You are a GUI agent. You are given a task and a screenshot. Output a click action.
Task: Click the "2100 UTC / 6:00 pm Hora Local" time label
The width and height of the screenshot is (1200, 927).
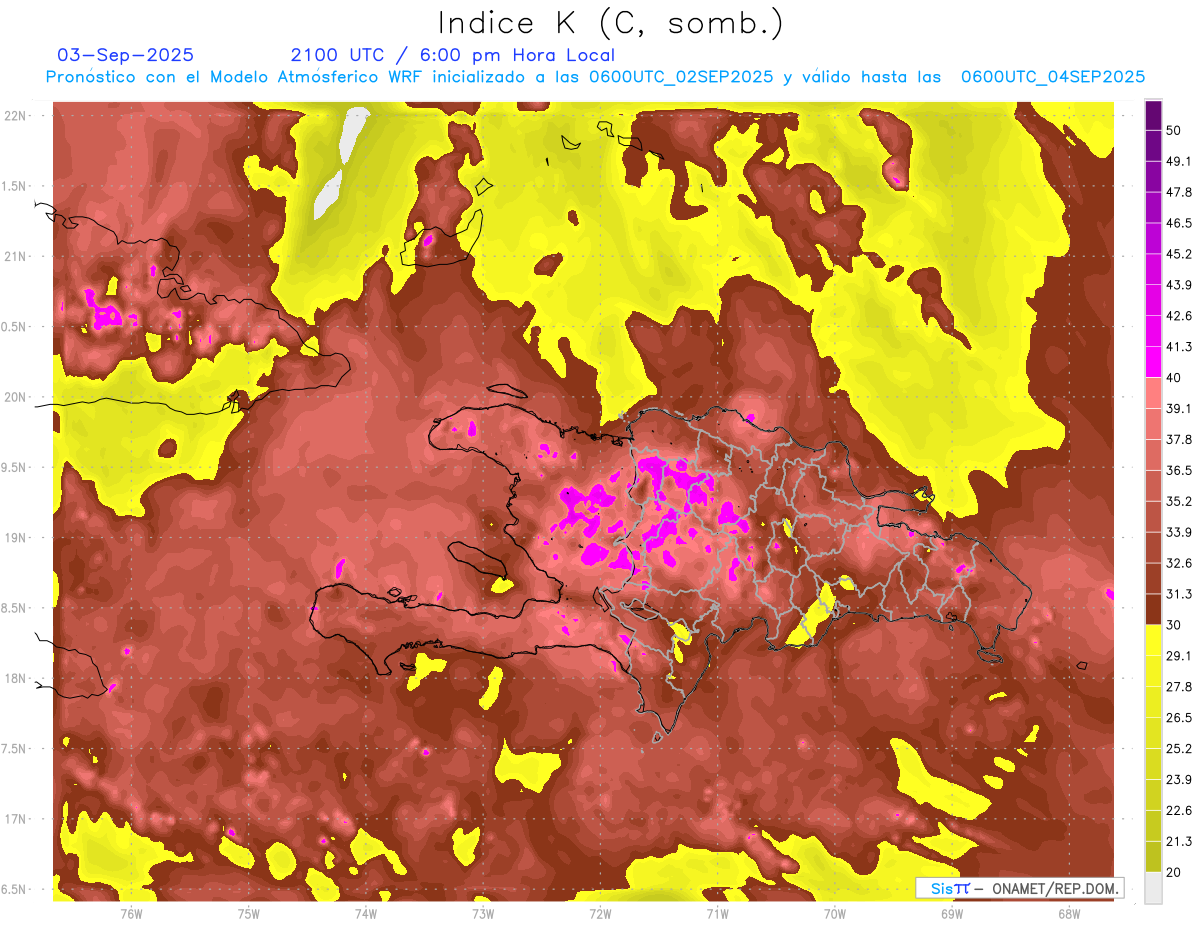453,55
